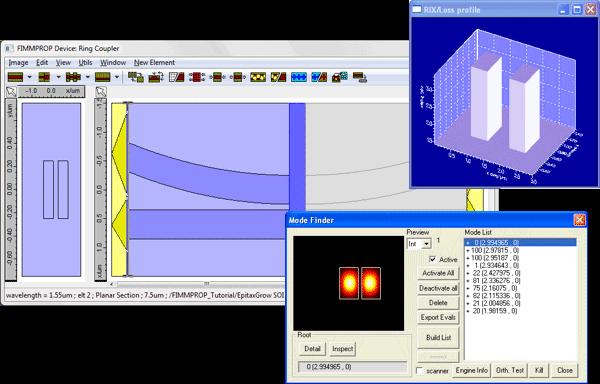
Task: Click the blue dotted section toolbar icon
Action: 299,77
